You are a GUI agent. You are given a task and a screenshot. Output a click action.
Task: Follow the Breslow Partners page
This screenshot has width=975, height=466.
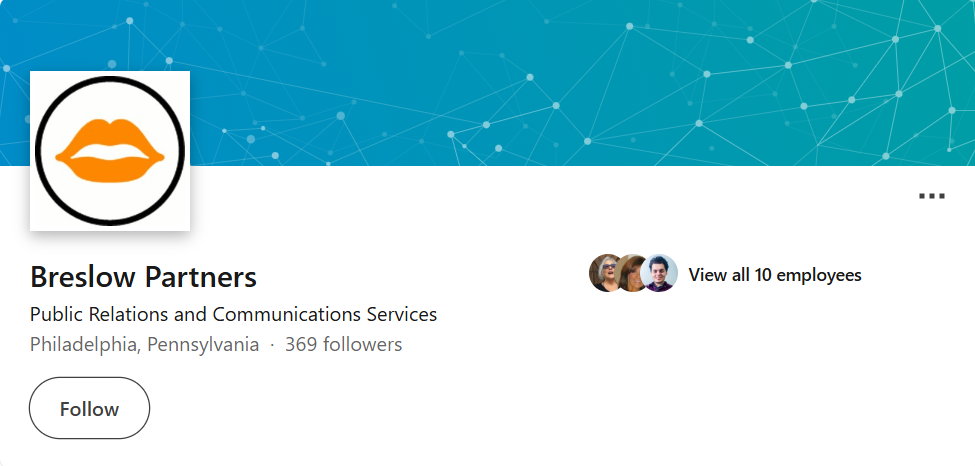(x=89, y=408)
